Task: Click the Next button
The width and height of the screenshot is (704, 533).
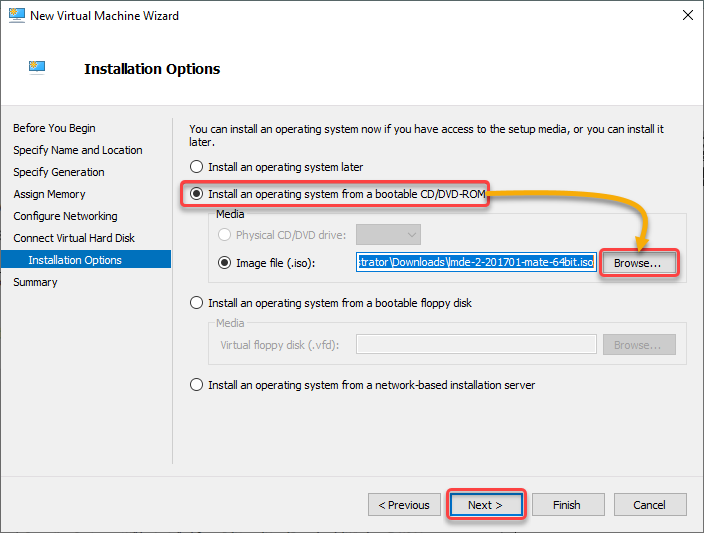Action: [x=486, y=505]
